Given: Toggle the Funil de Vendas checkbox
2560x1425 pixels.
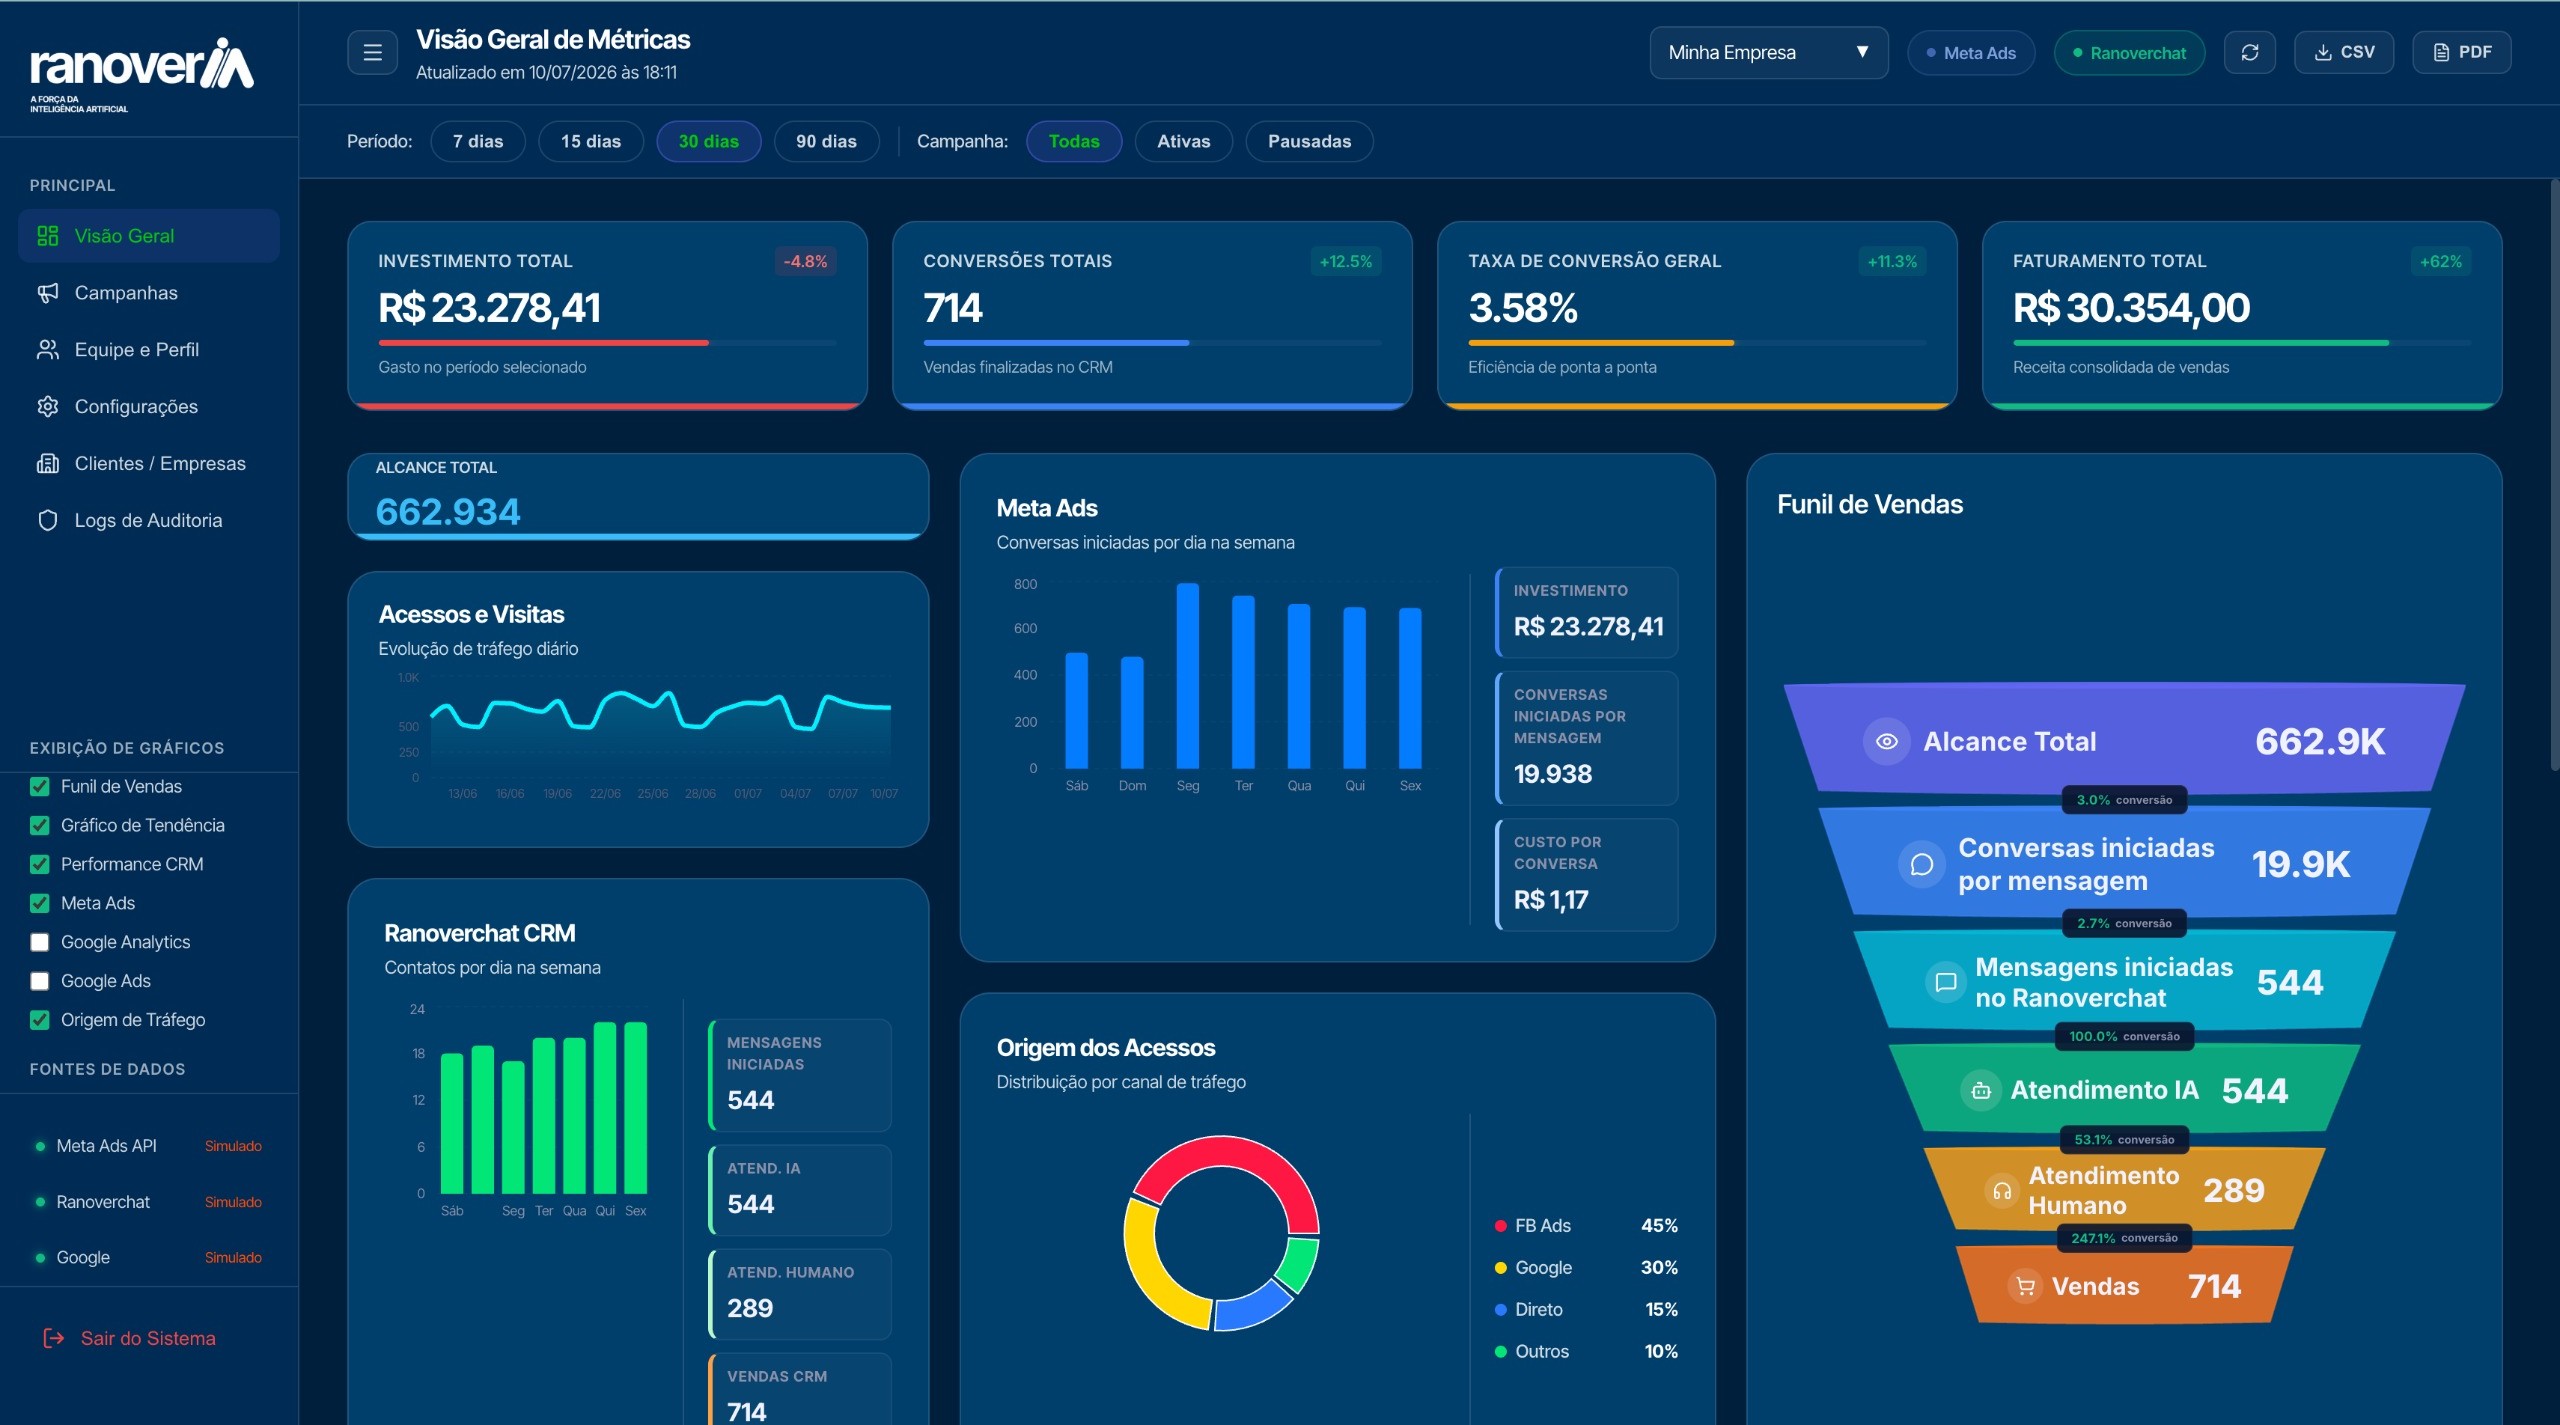Looking at the screenshot, I should pyautogui.click(x=40, y=787).
